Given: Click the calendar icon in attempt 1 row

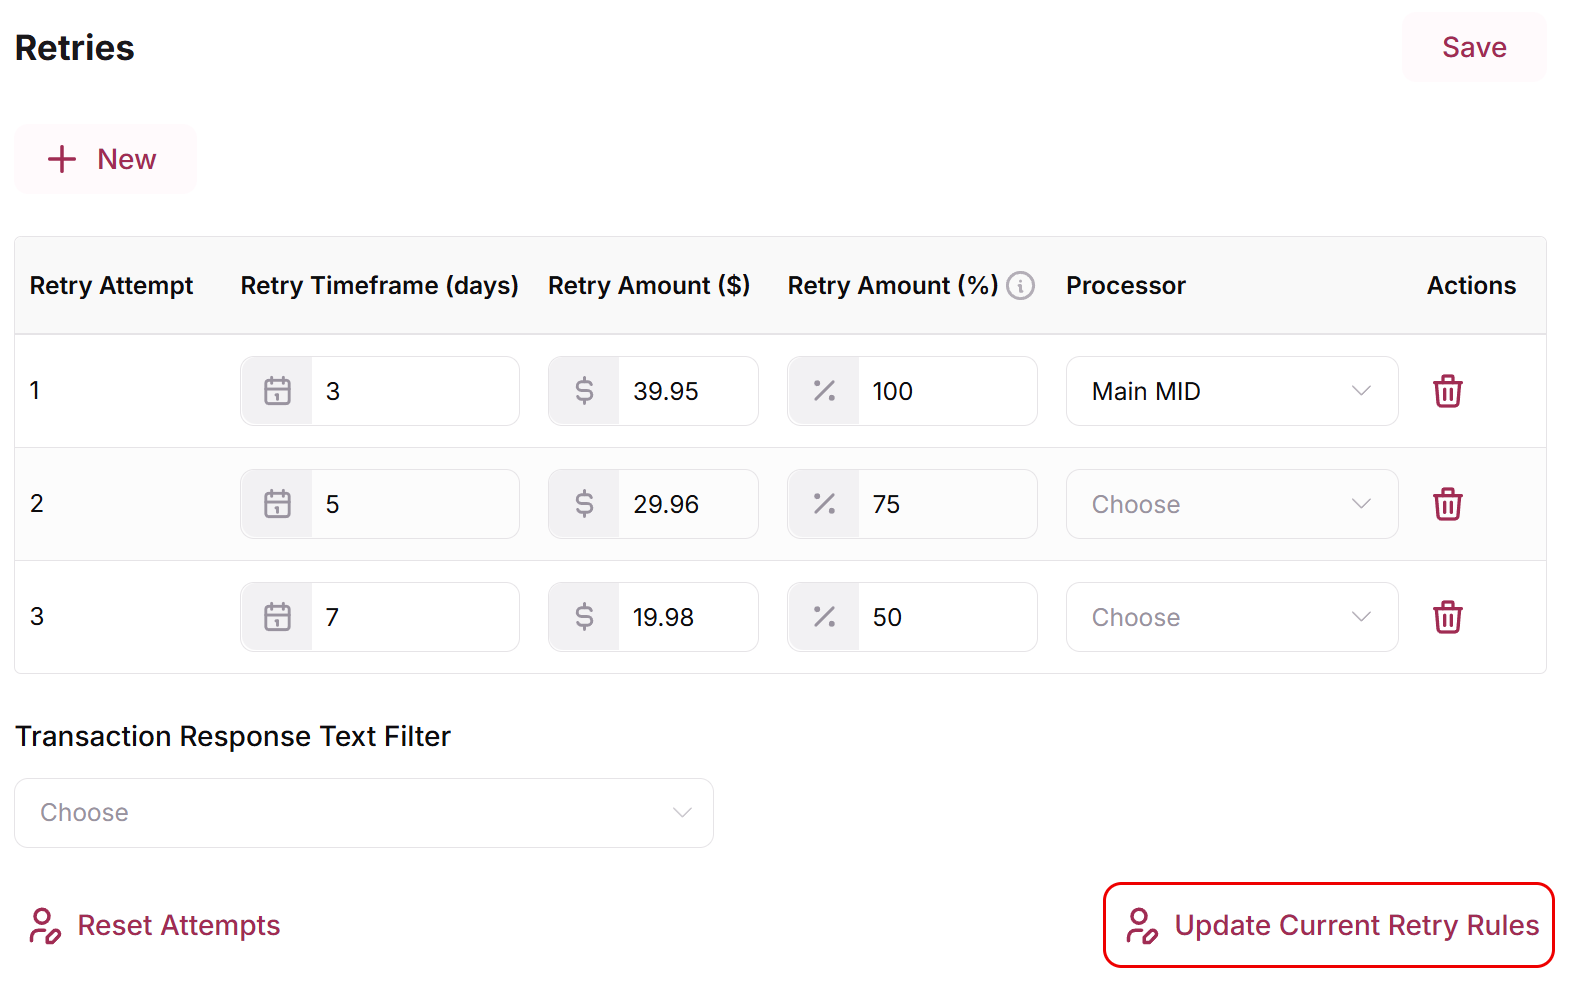Looking at the screenshot, I should click(x=277, y=391).
